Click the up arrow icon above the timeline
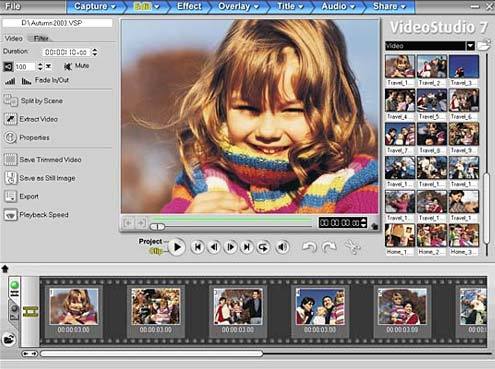Image resolution: width=495 pixels, height=369 pixels. pos(5,269)
